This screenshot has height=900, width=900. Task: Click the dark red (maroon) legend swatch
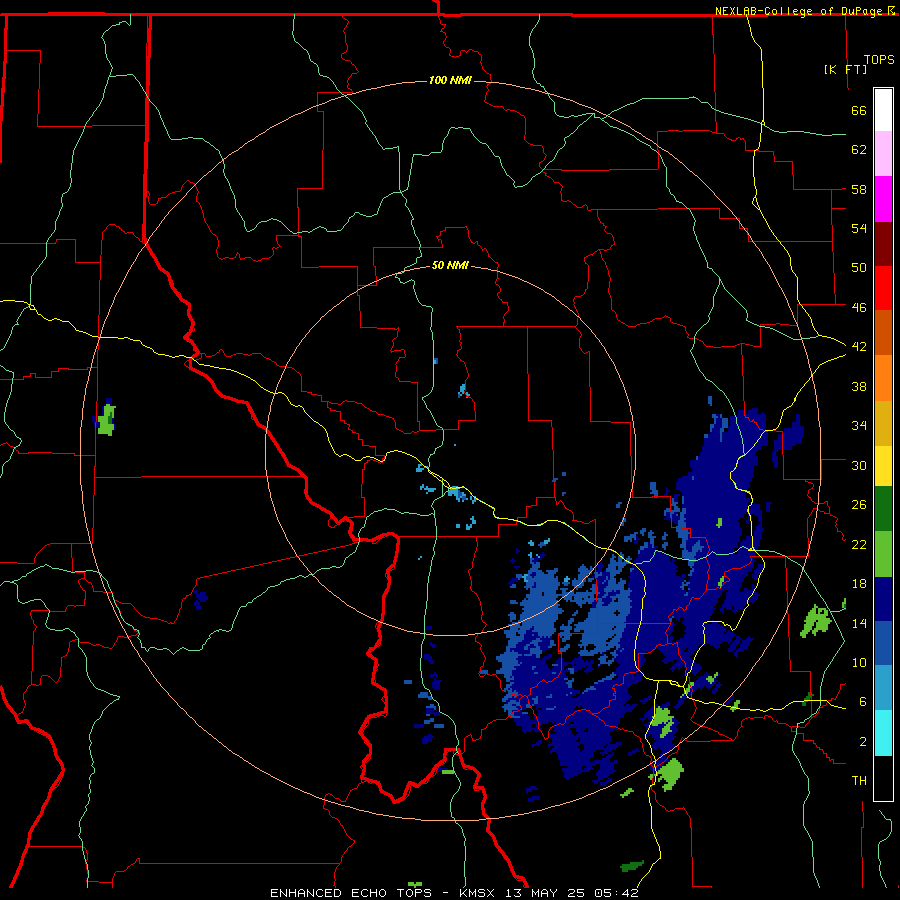coord(883,243)
